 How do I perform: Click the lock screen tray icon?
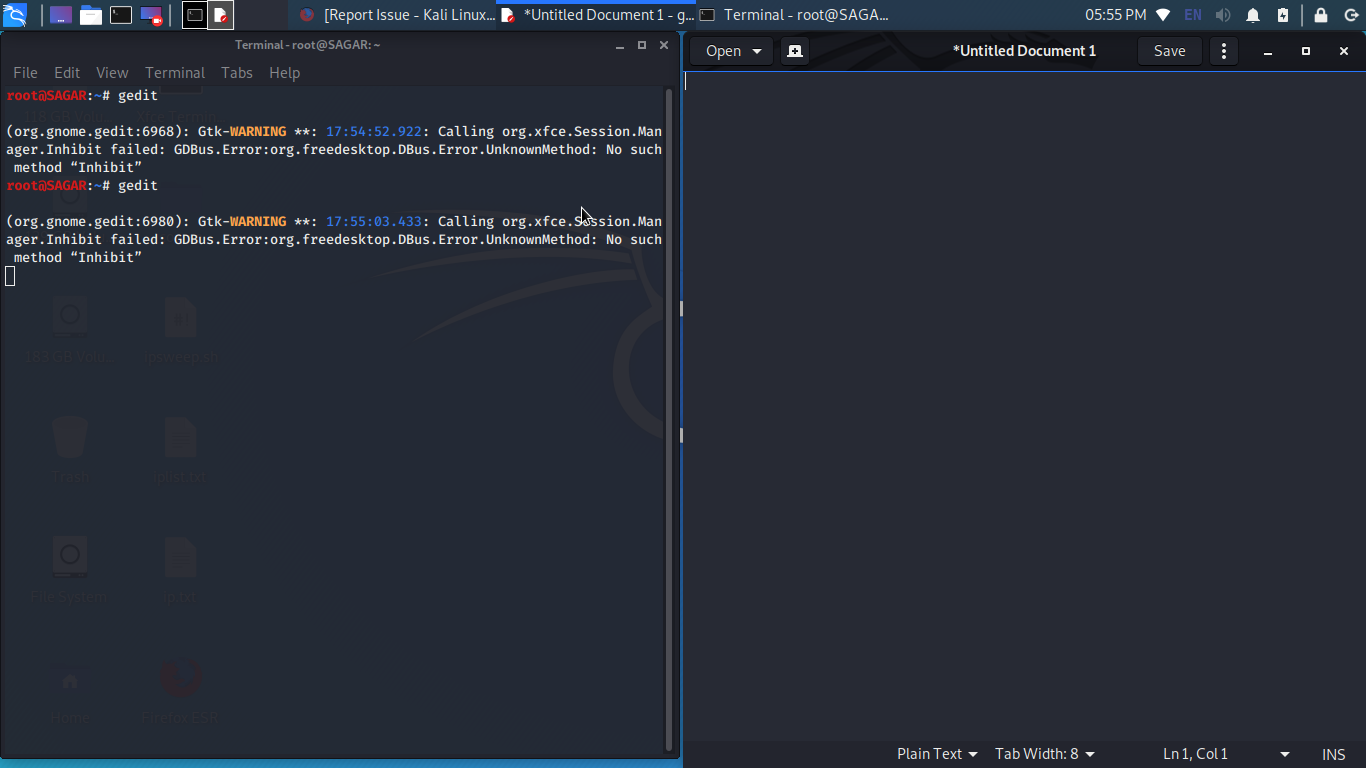tap(1321, 15)
